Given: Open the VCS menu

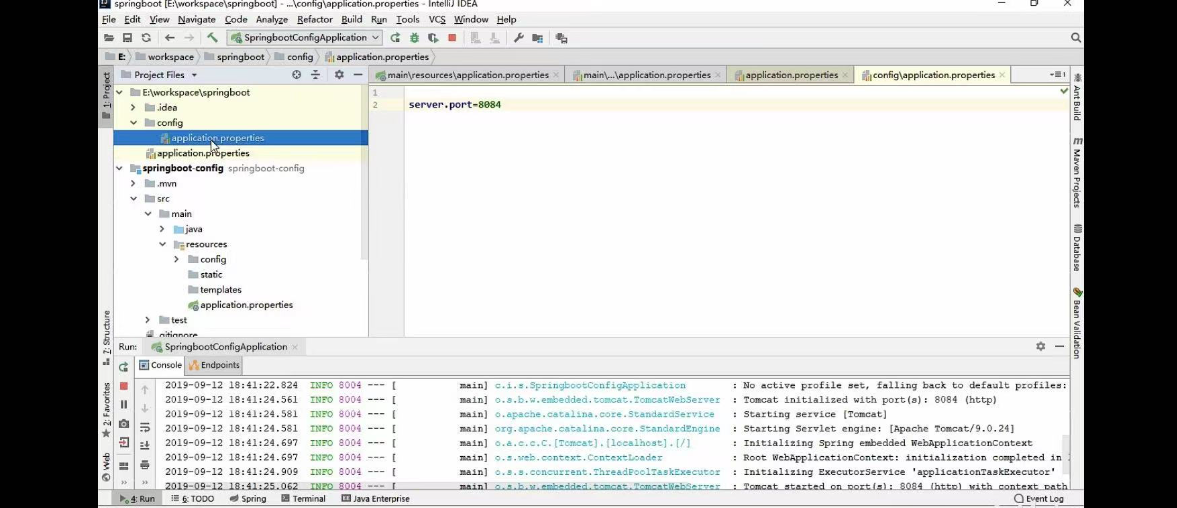Looking at the screenshot, I should pyautogui.click(x=437, y=20).
